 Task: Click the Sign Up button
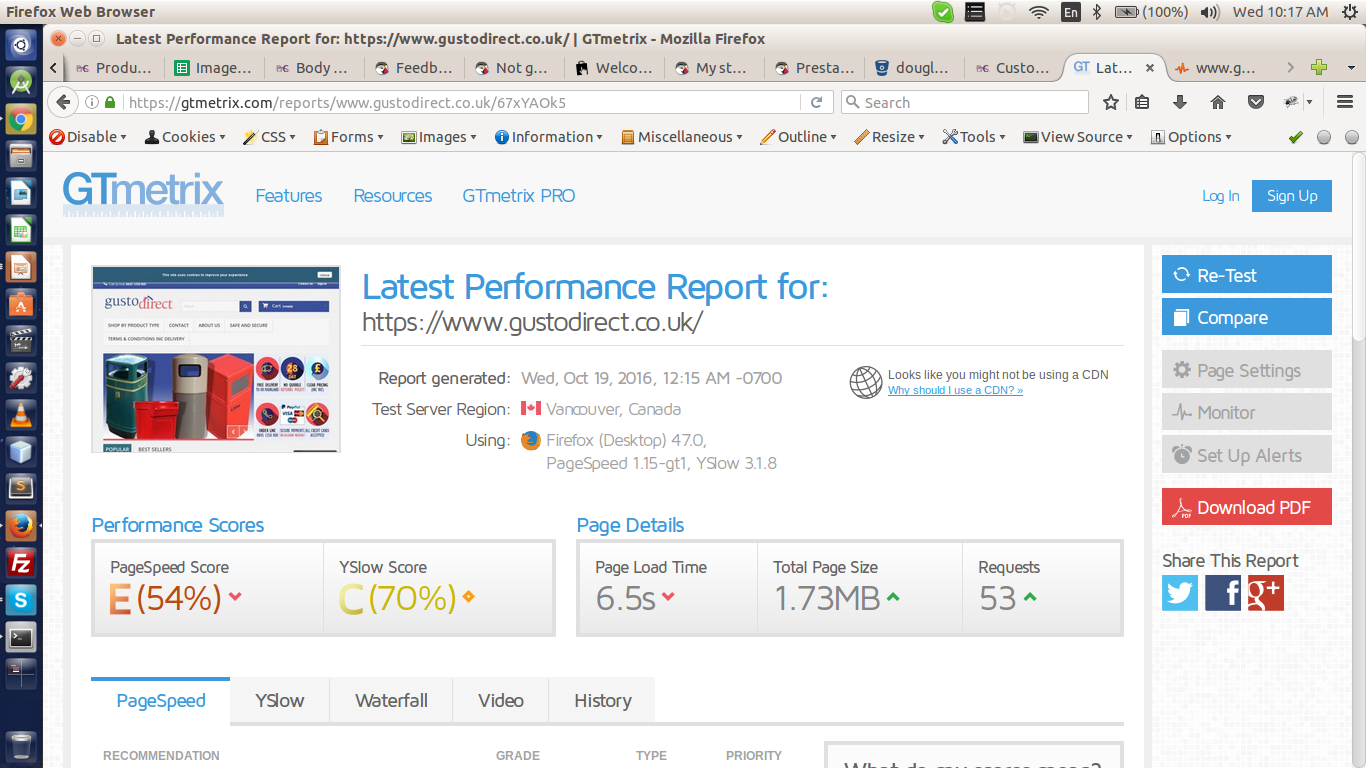(x=1292, y=196)
